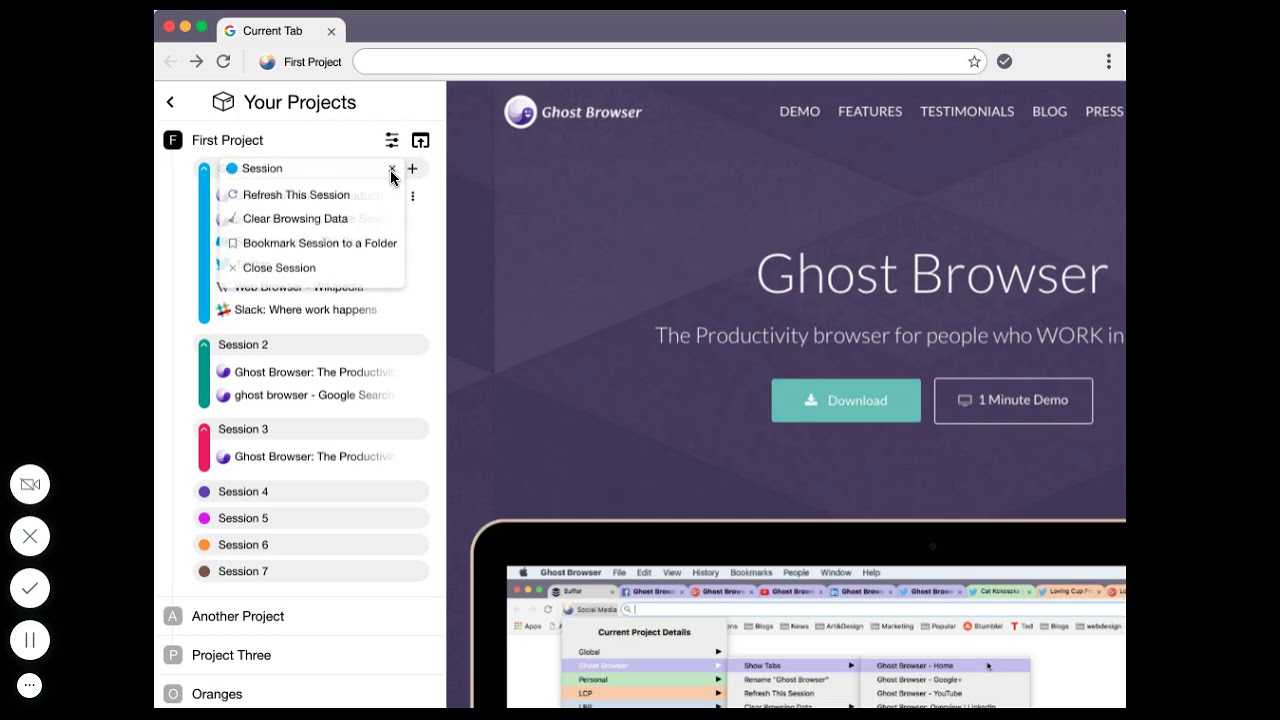The height and width of the screenshot is (720, 1280).
Task: Collapse Session 3 pink chevron
Action: click(x=204, y=430)
